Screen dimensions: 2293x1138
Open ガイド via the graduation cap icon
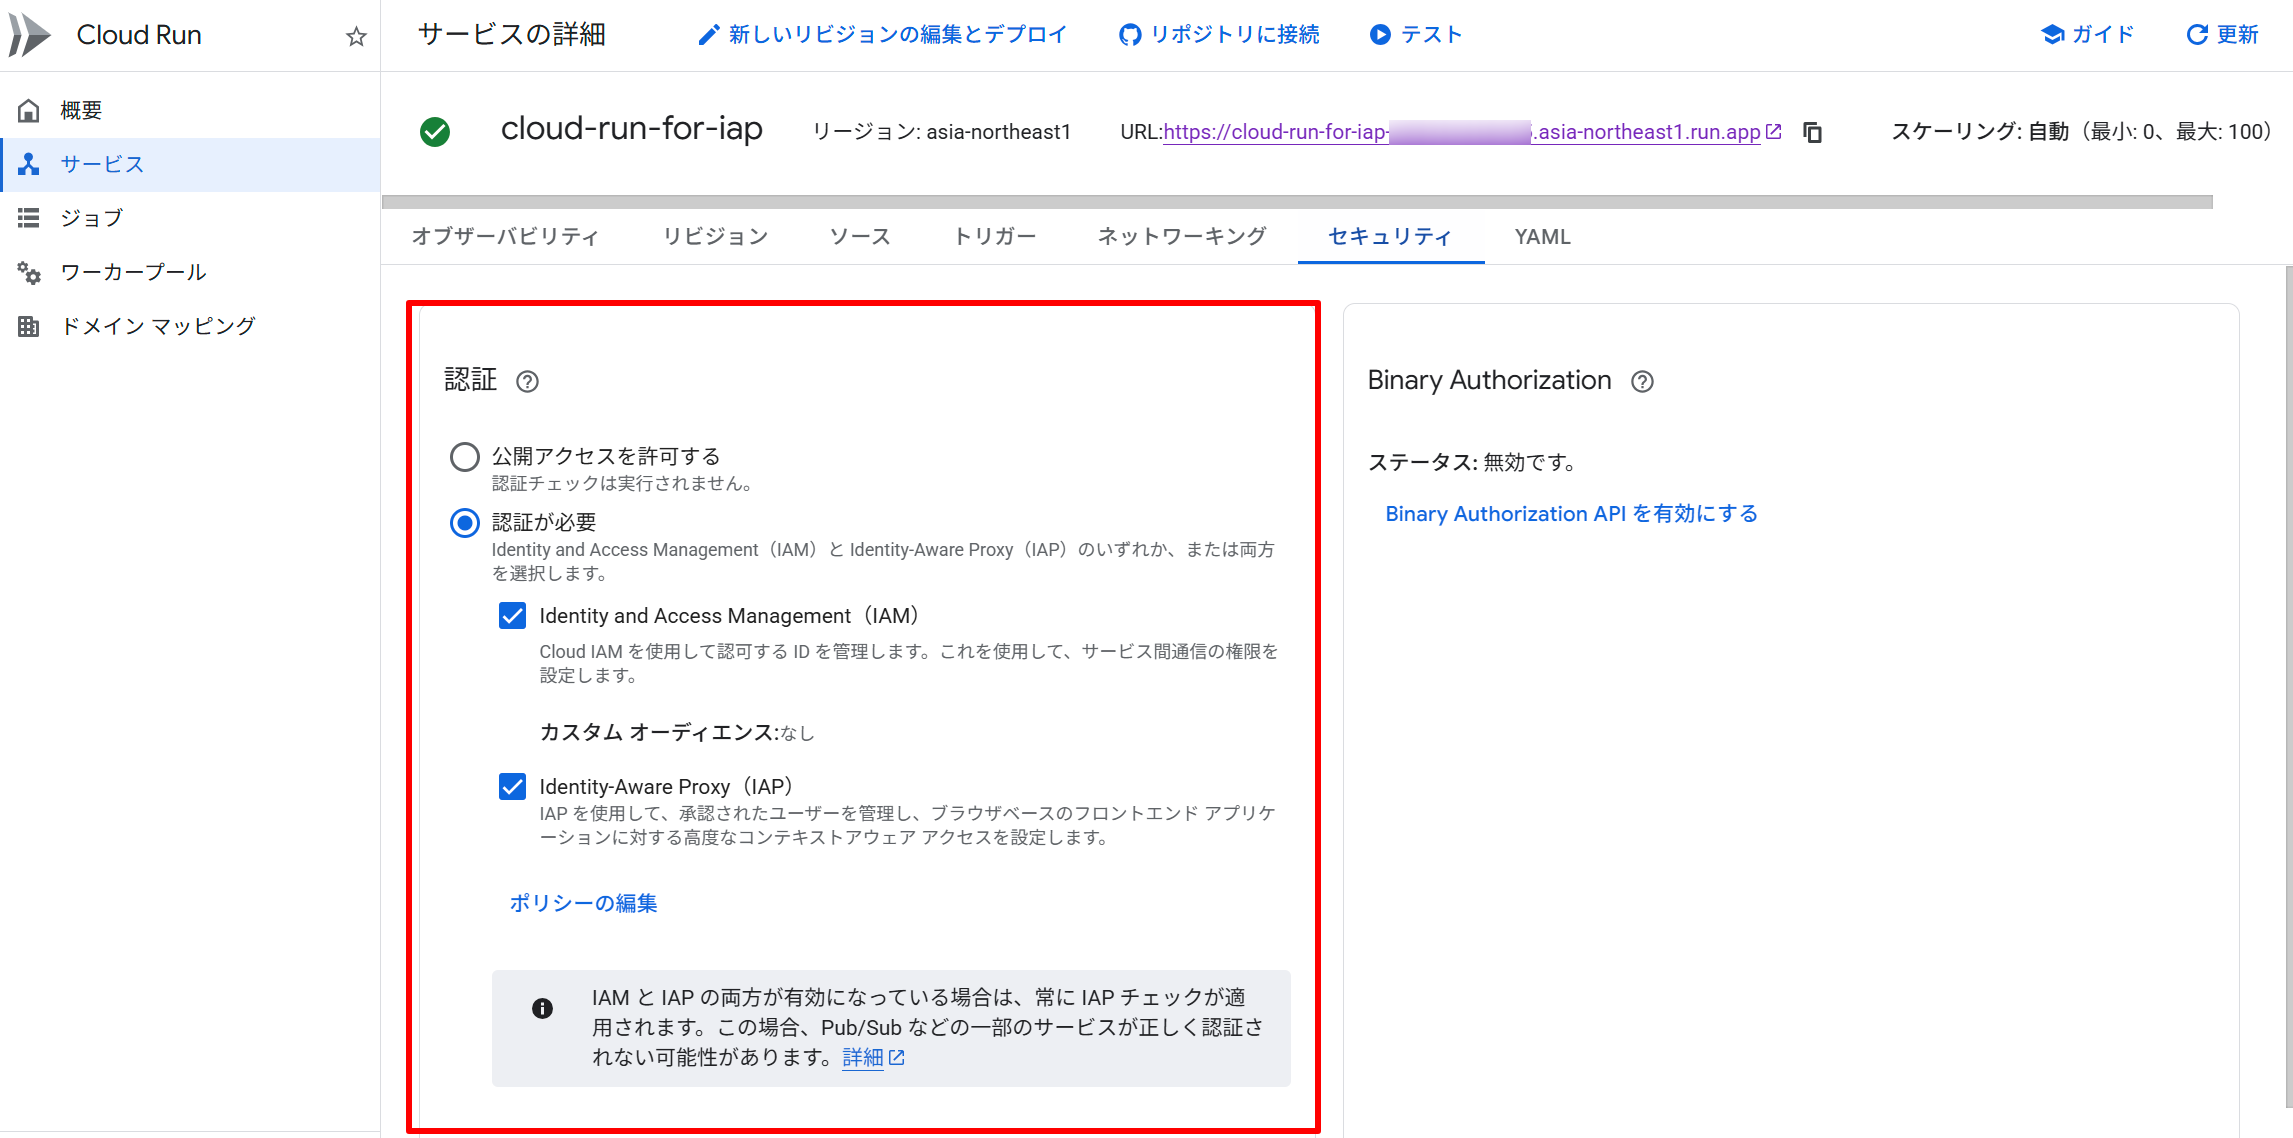point(2052,33)
